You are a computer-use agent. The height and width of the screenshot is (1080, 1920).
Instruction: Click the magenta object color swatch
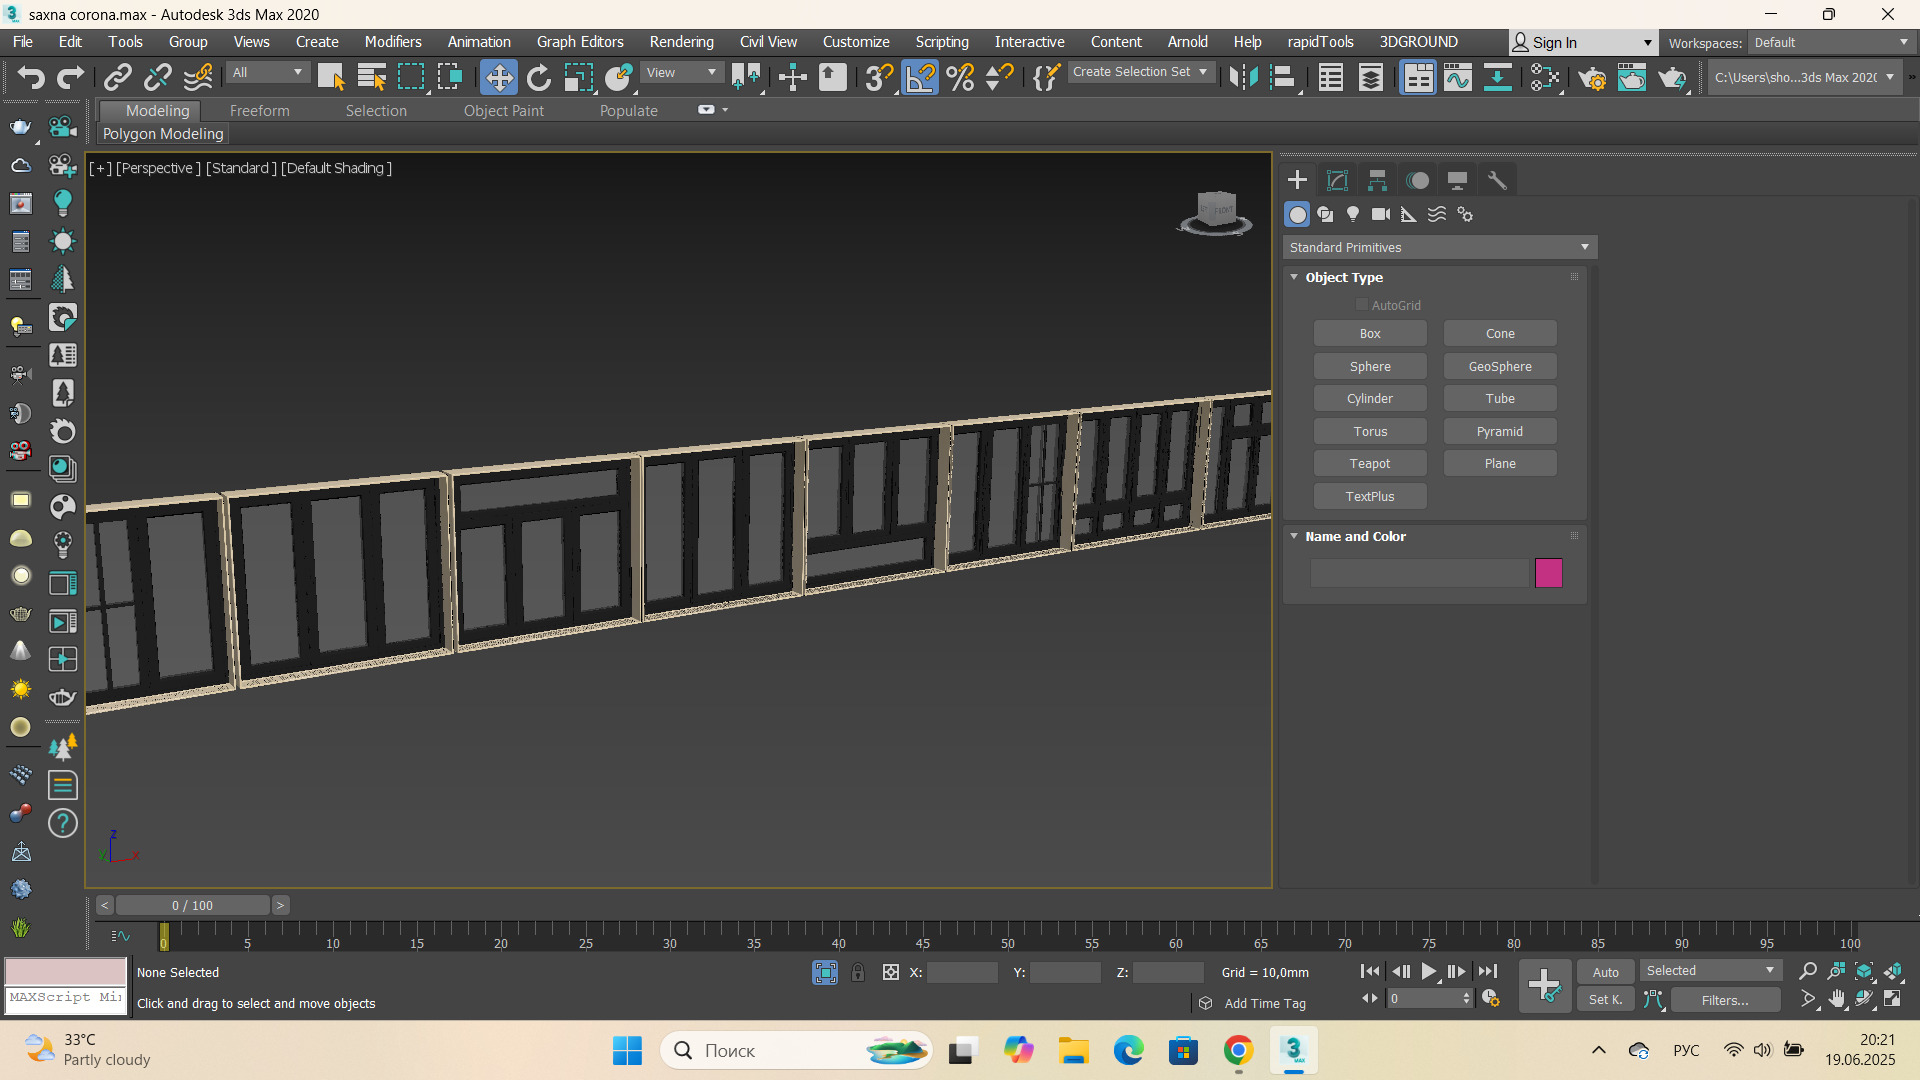1548,573
